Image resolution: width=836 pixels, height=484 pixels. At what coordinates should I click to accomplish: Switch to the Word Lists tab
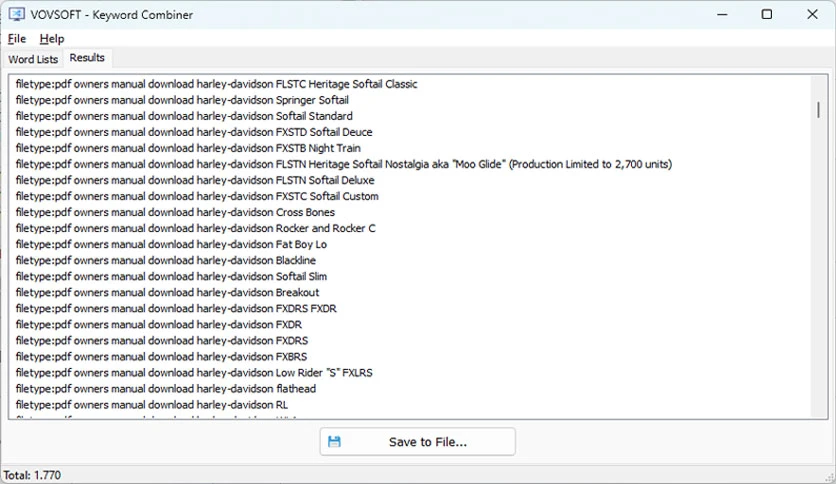(x=33, y=59)
